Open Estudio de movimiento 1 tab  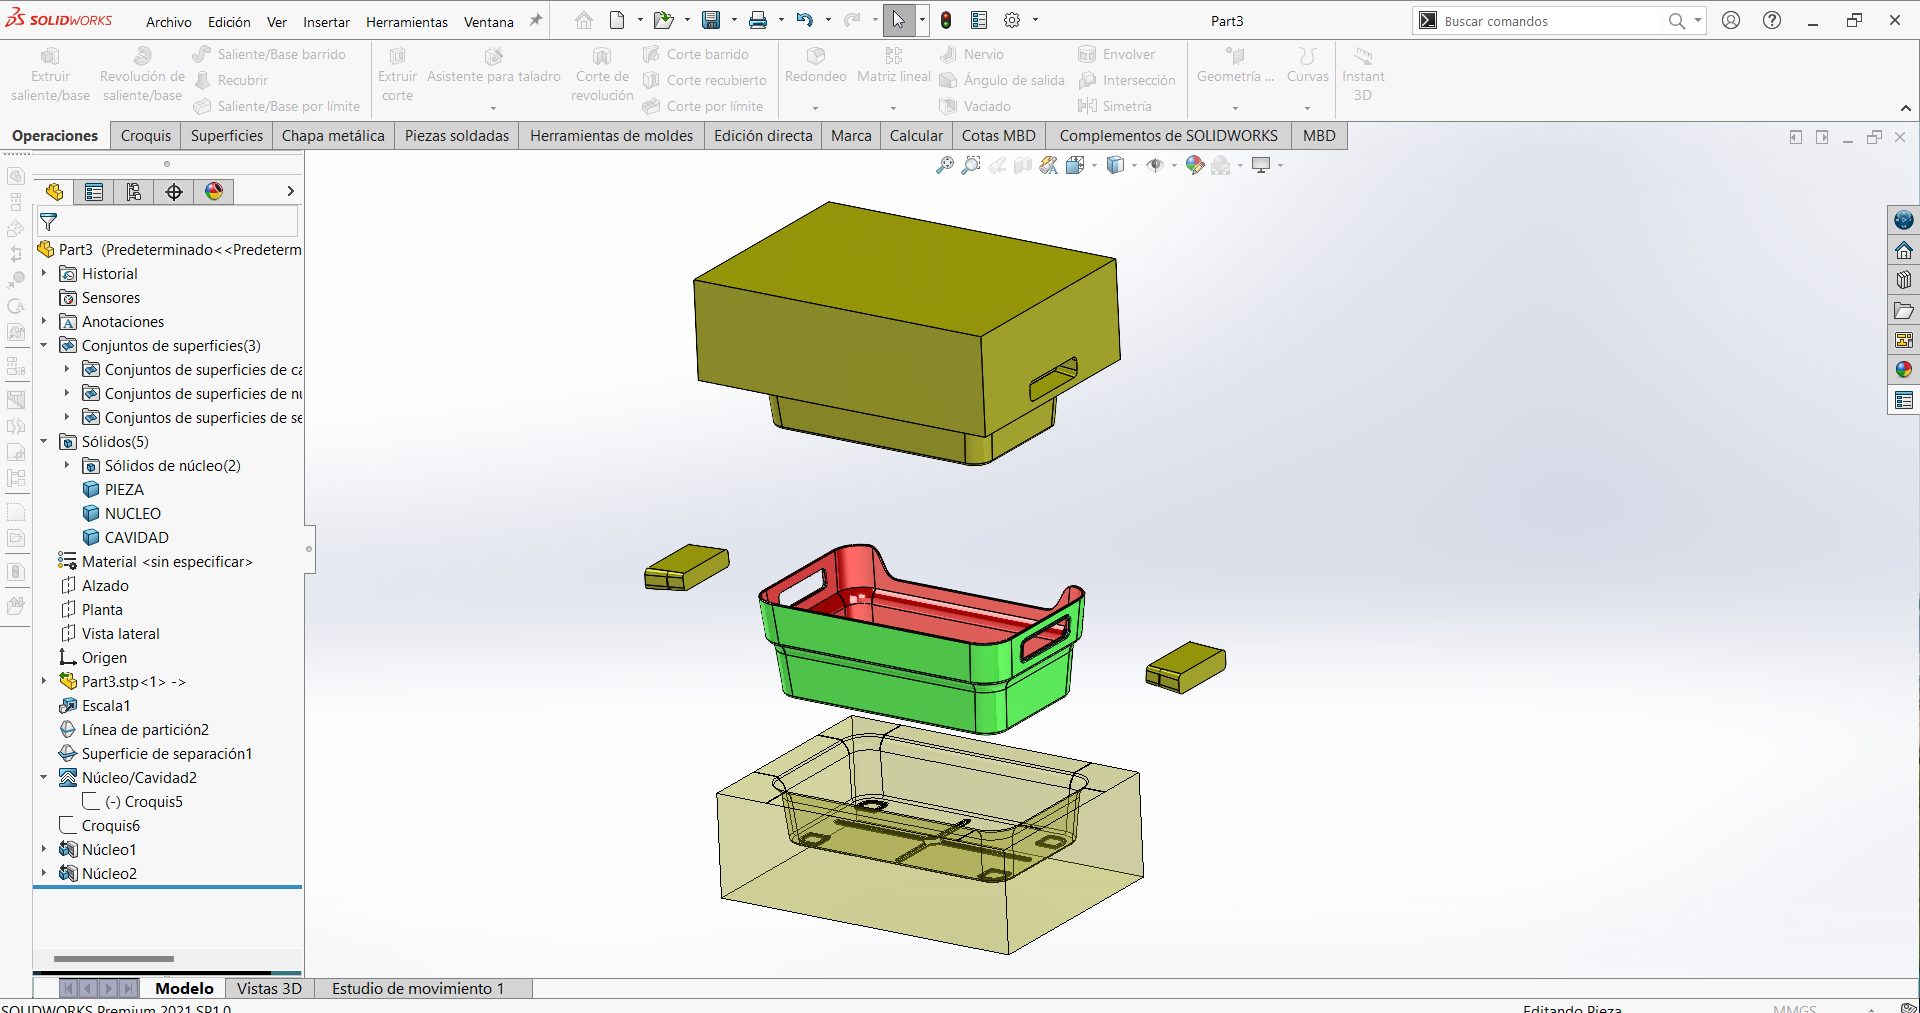point(418,988)
